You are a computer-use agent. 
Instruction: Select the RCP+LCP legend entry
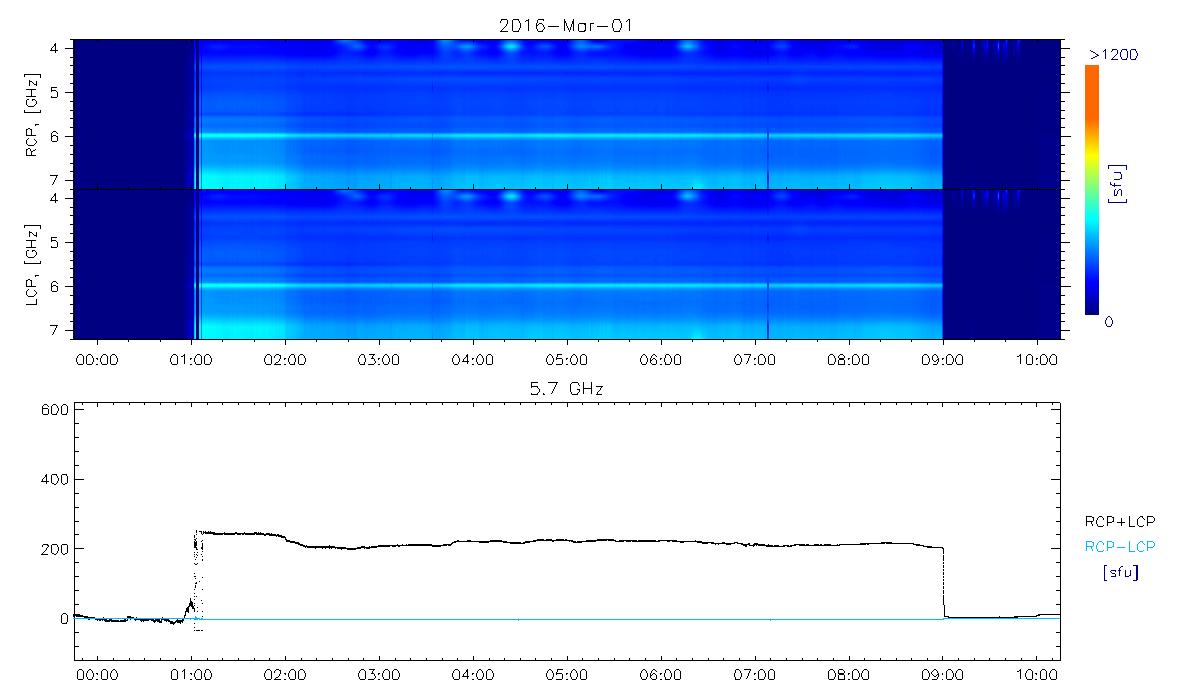point(1119,521)
